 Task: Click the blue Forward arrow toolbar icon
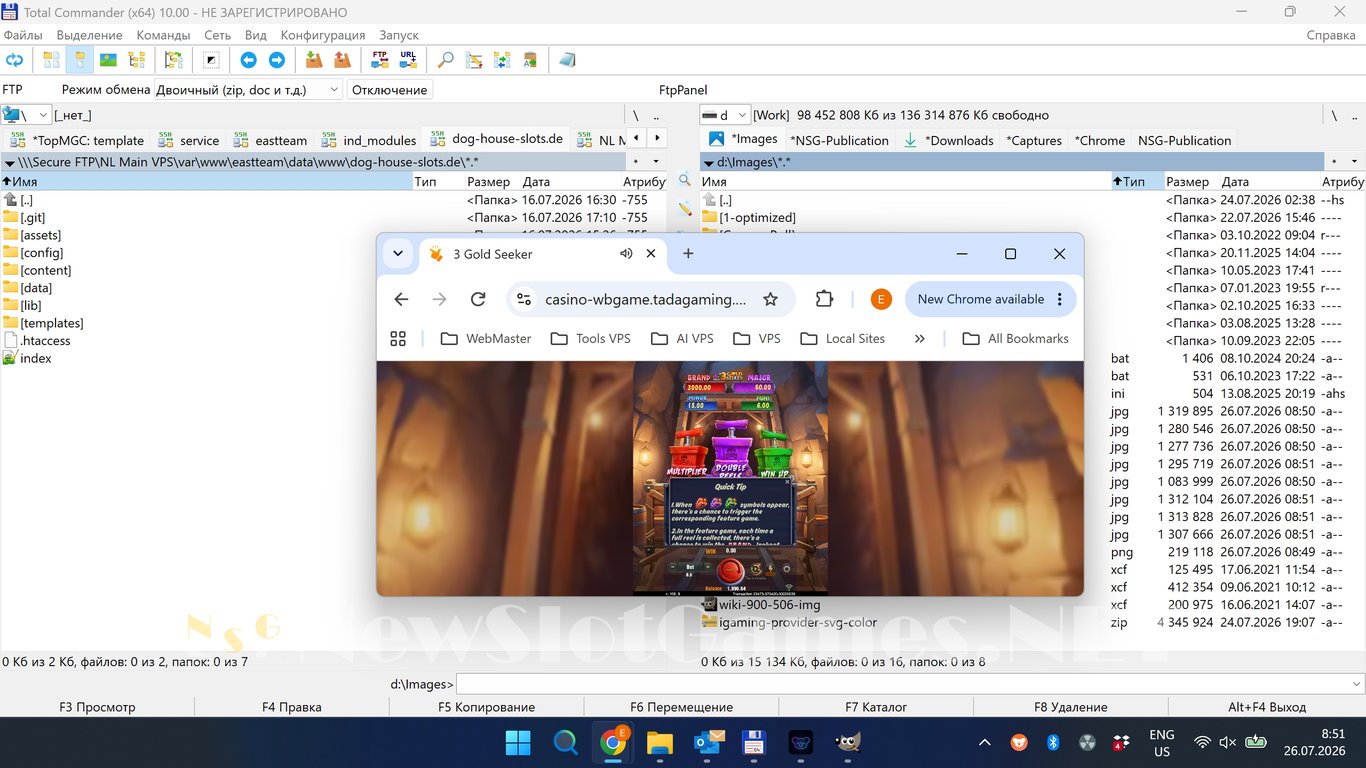coord(277,60)
